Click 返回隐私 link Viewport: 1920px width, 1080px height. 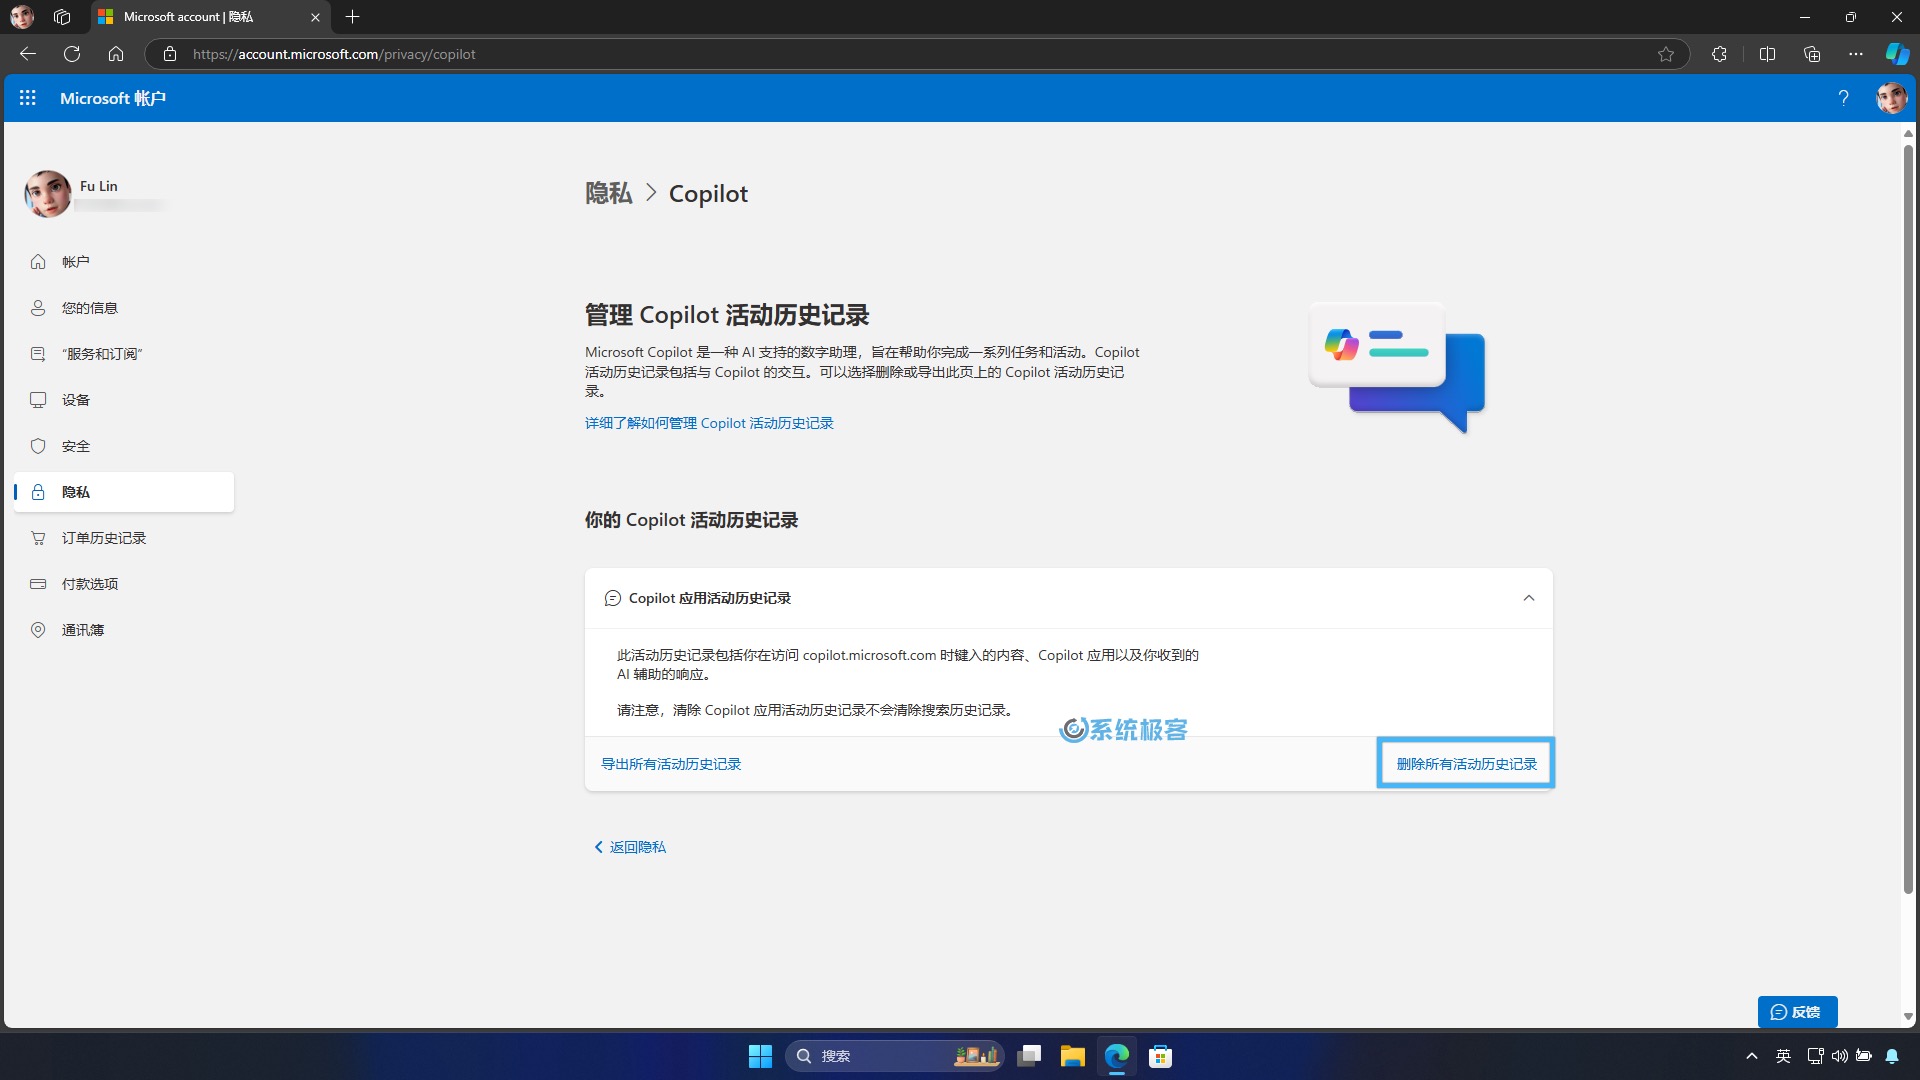tap(630, 847)
